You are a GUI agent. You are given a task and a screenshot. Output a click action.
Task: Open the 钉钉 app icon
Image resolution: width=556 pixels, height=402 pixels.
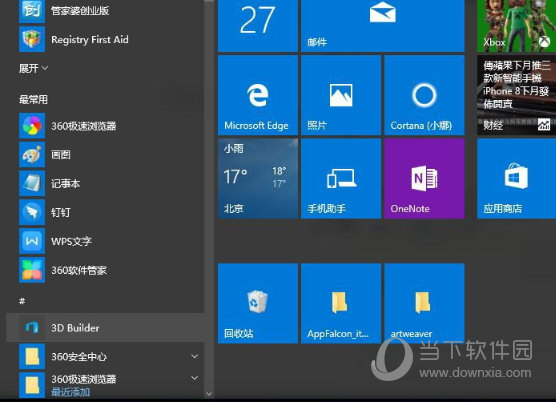click(32, 212)
